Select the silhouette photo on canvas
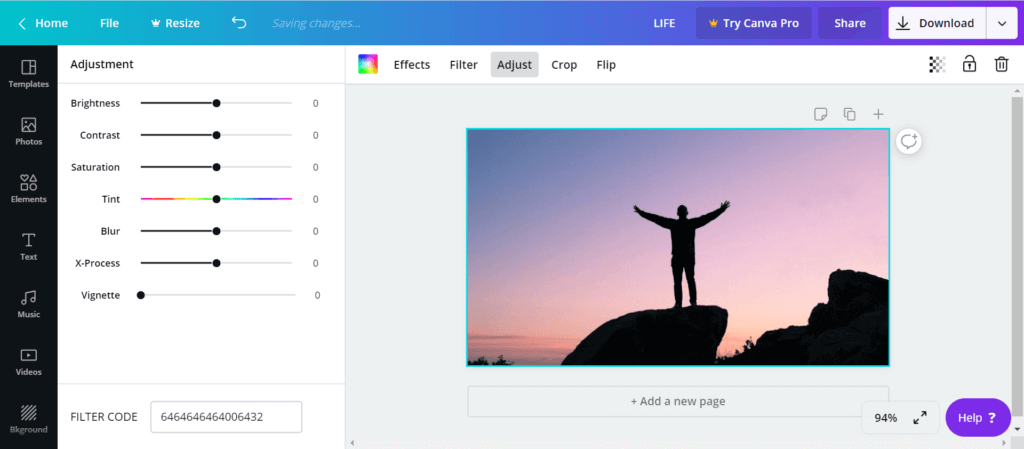The width and height of the screenshot is (1024, 449). tap(678, 247)
